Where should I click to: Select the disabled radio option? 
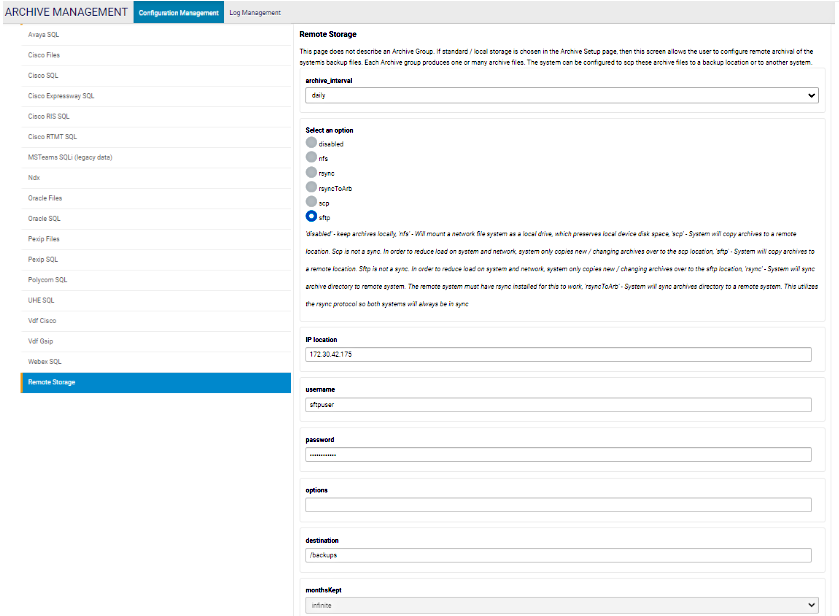click(312, 144)
